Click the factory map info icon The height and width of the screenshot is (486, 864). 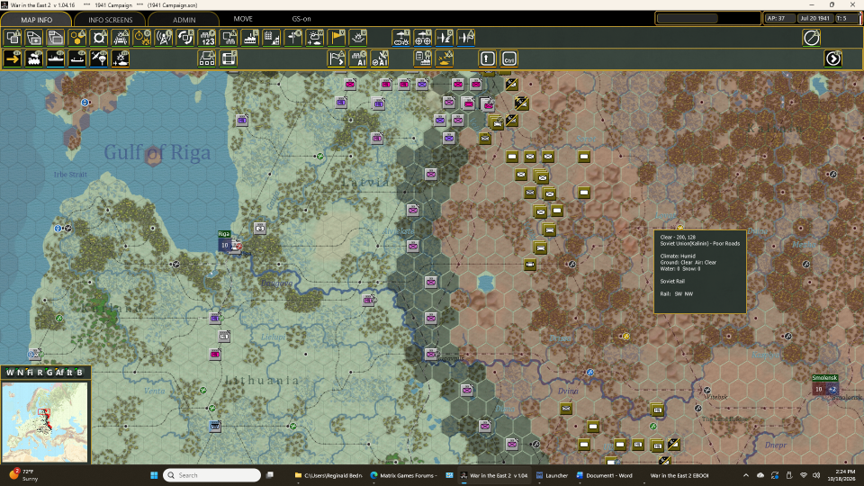250,37
